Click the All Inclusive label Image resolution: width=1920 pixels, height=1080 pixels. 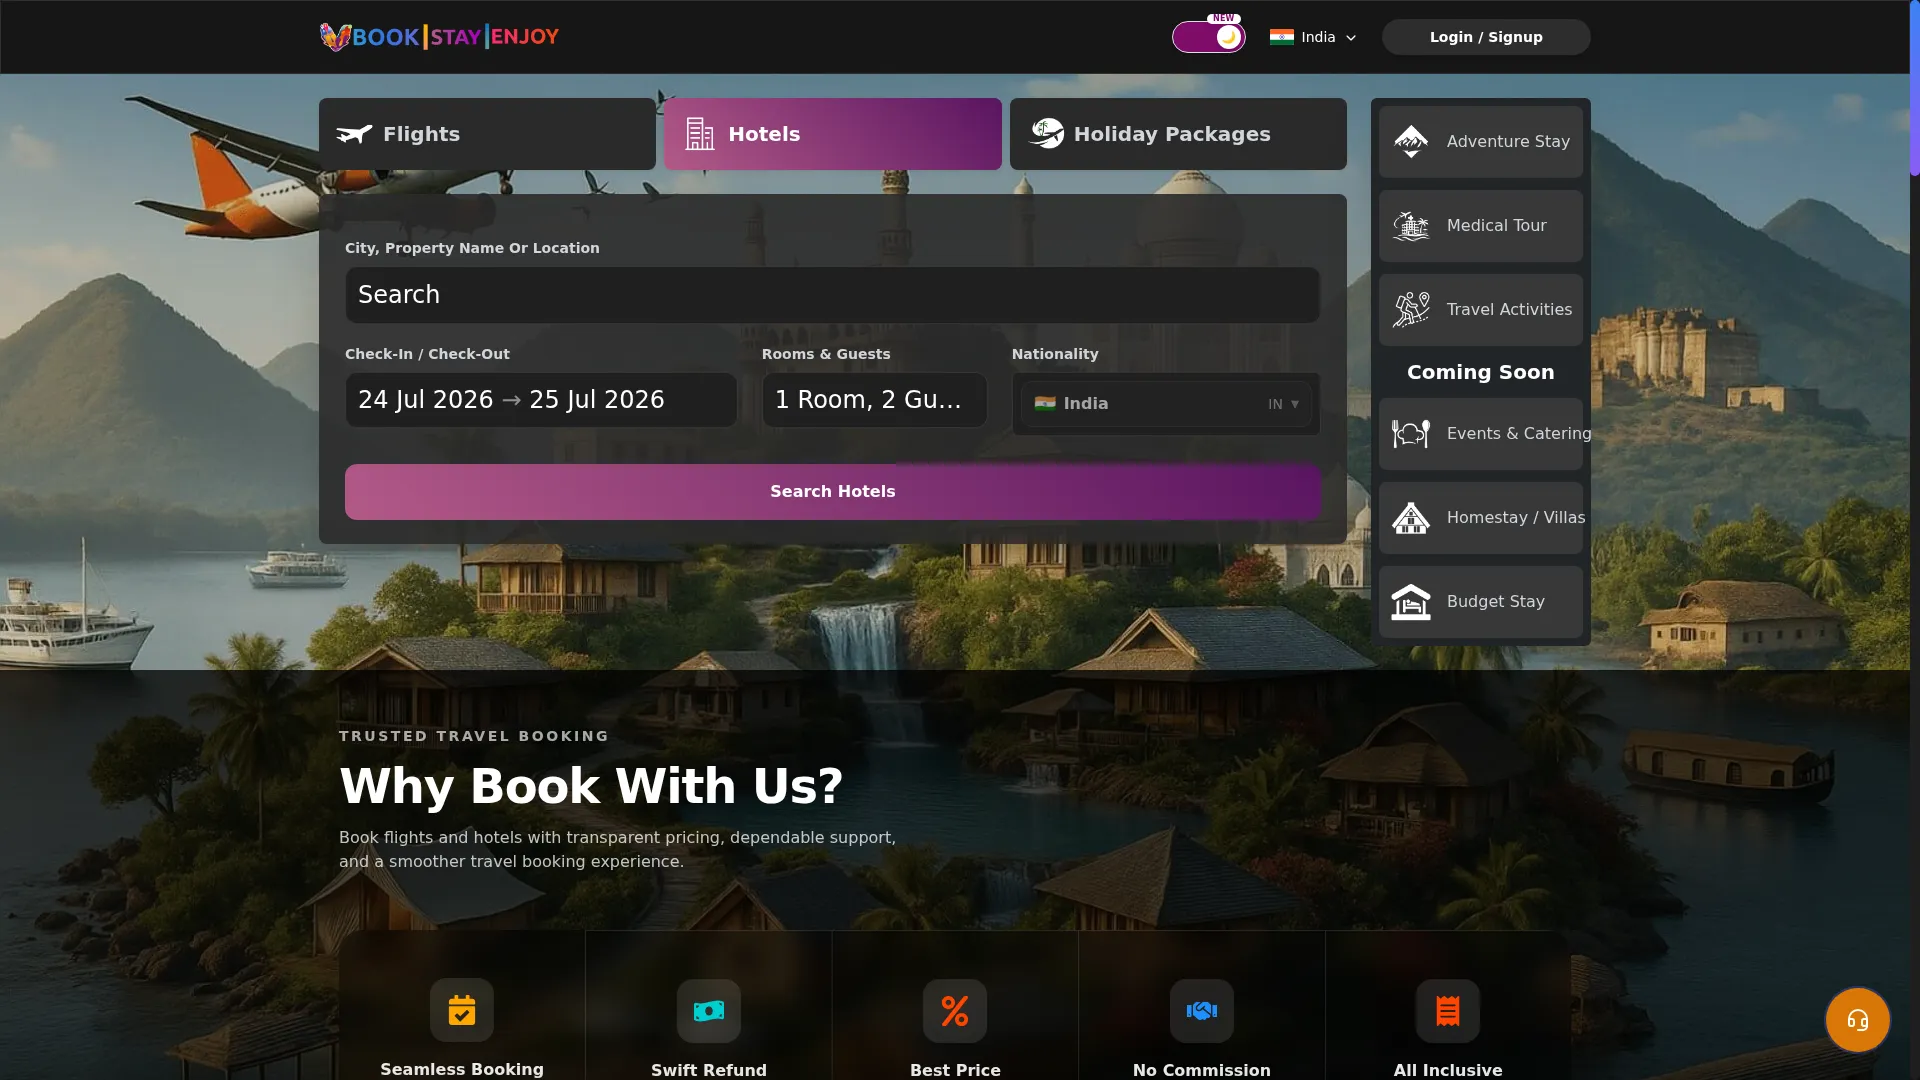[1448, 1070]
